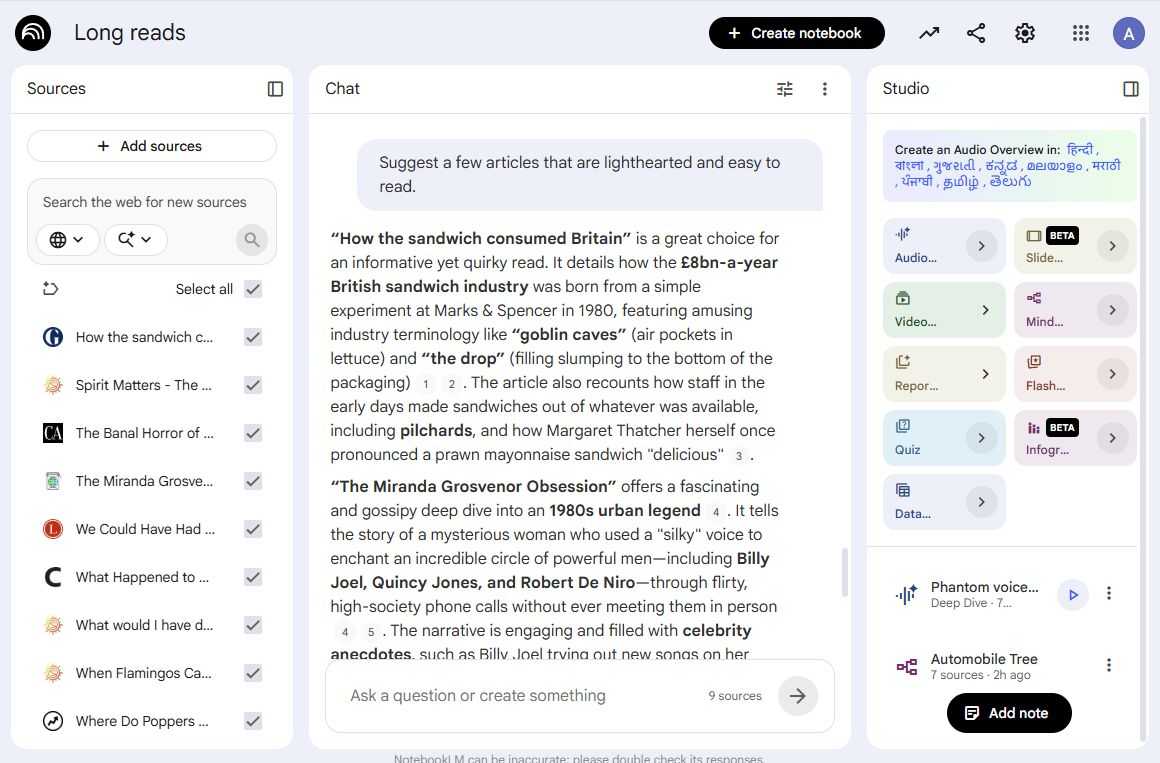Screen dimensions: 1160x763
Task: Open the settings gear icon
Action: [x=1025, y=33]
